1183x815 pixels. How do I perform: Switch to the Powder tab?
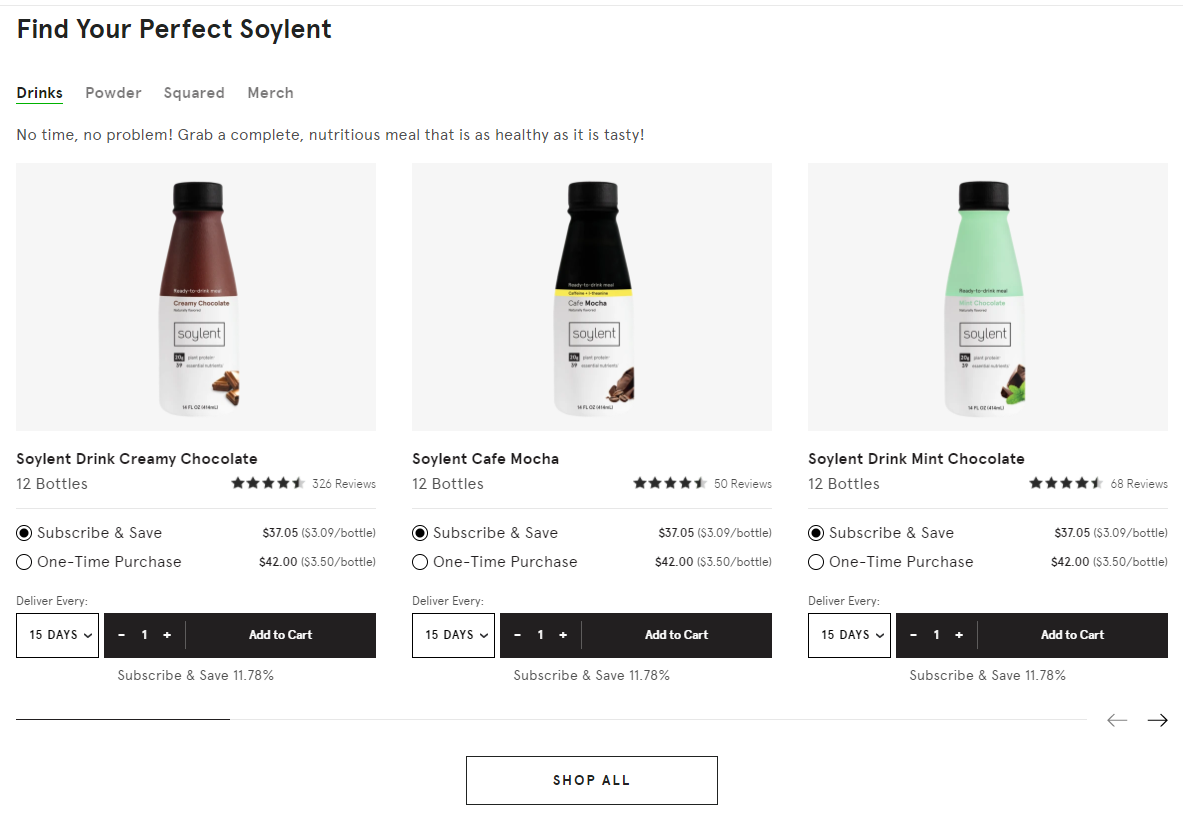click(113, 93)
